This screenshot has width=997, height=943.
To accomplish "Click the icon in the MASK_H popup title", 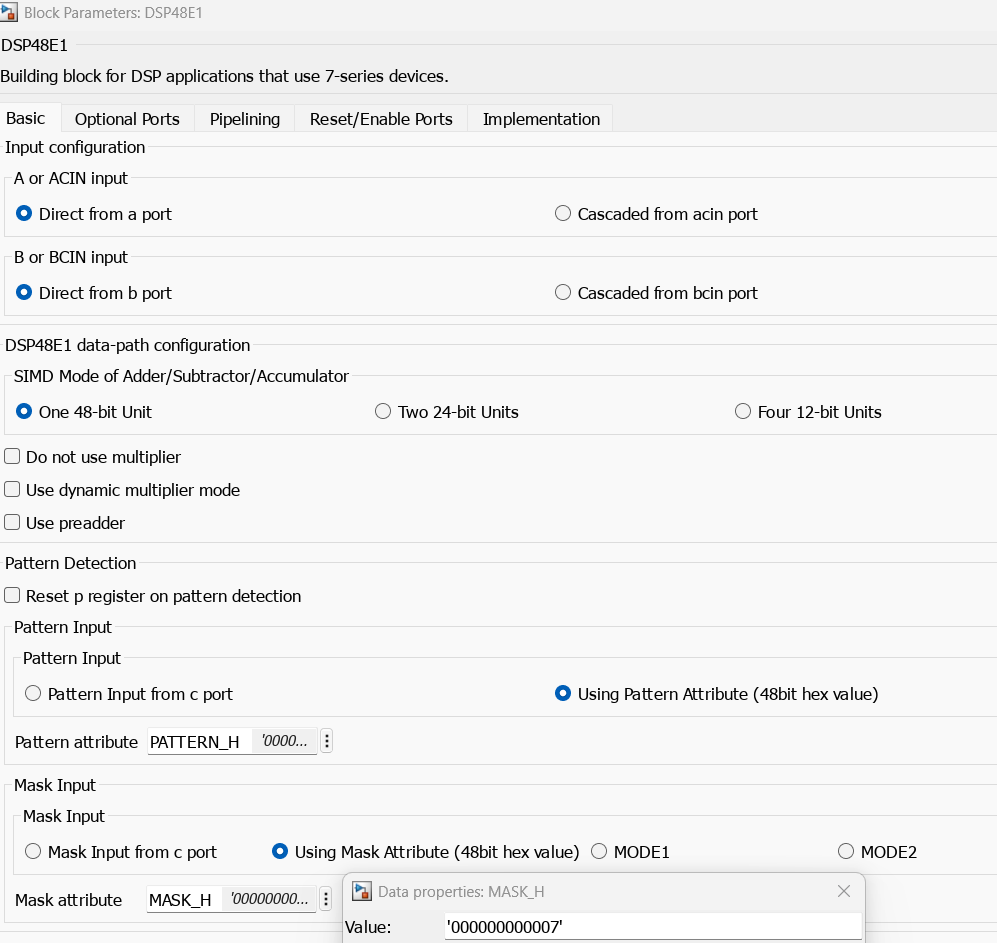I will 362,892.
